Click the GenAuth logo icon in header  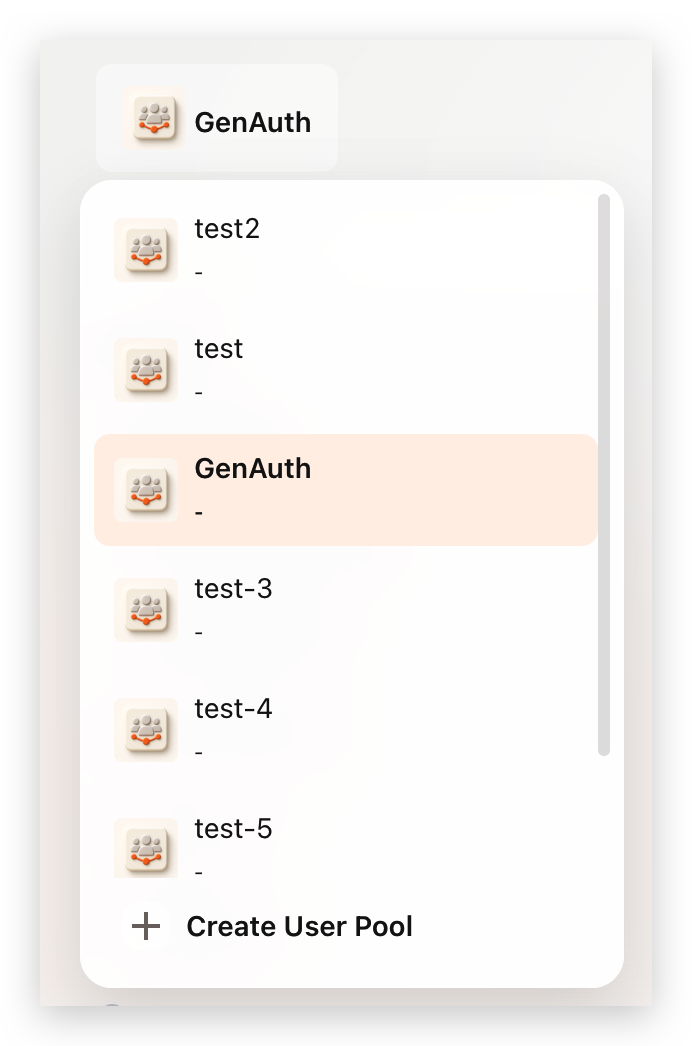coord(154,118)
